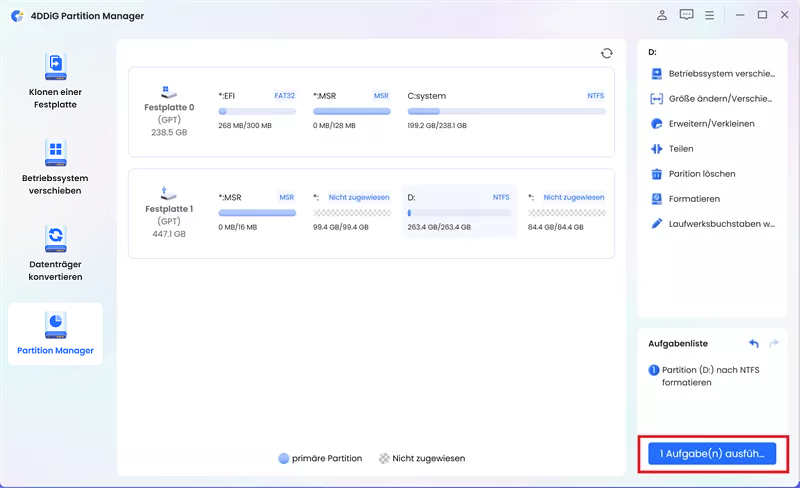Click the NTFS label of D:
The image size is (800, 488).
[x=501, y=197]
